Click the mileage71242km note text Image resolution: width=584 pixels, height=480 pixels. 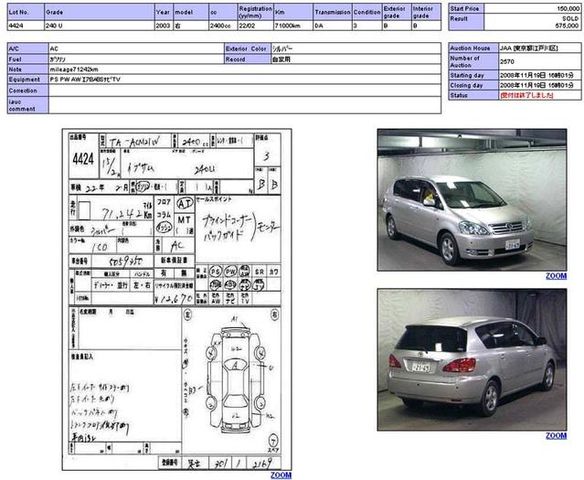tap(74, 69)
